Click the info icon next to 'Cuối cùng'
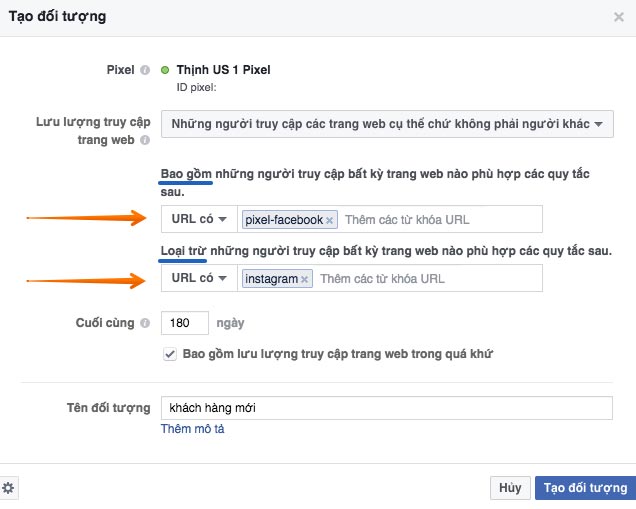This screenshot has width=636, height=509. (145, 323)
